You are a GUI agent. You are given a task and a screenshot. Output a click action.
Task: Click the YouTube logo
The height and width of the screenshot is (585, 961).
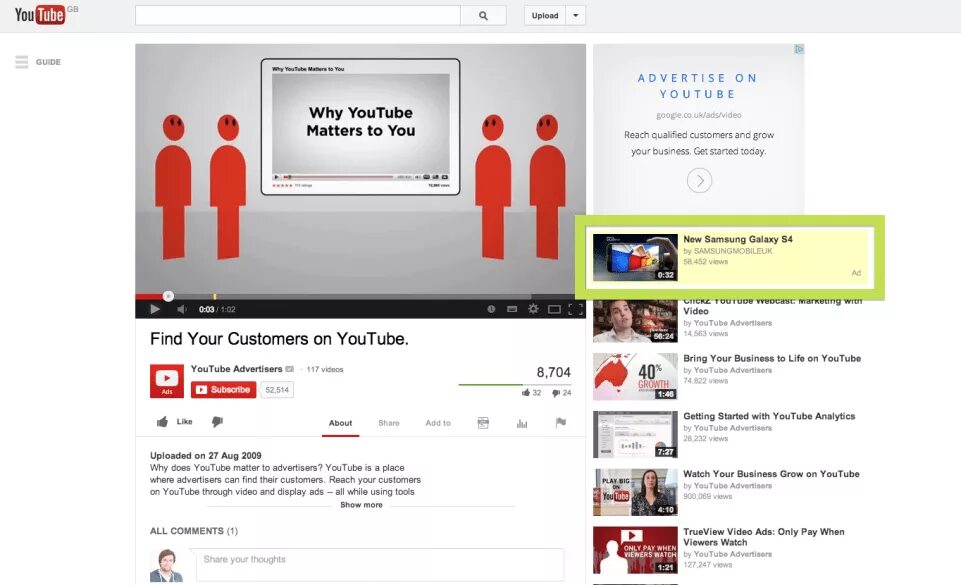pyautogui.click(x=40, y=14)
